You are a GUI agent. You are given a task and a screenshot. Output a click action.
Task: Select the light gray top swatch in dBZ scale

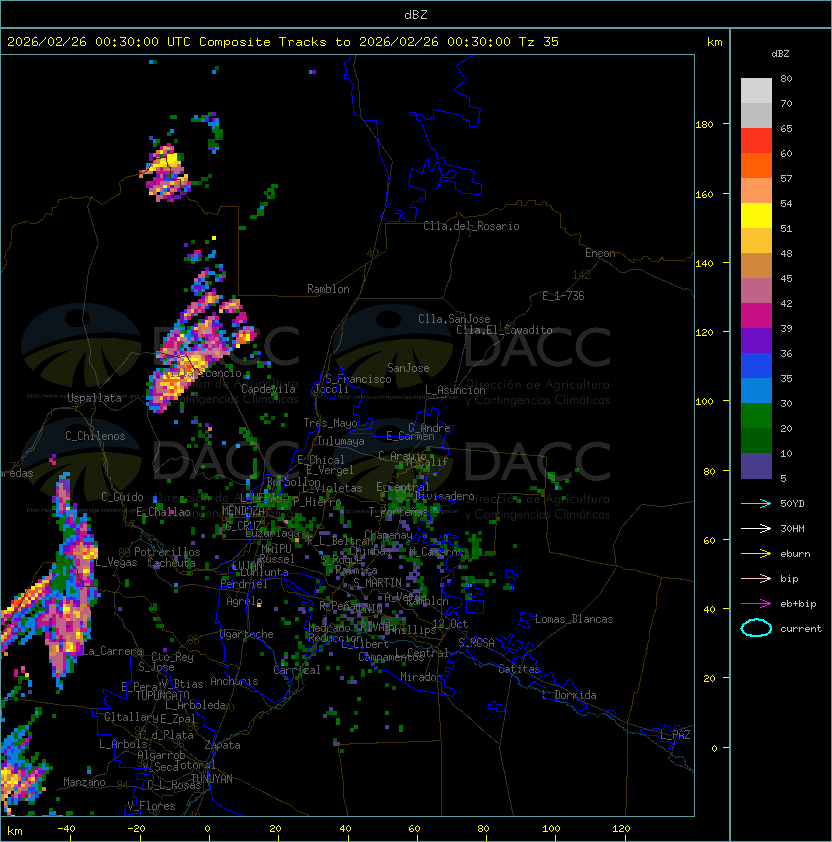[756, 91]
